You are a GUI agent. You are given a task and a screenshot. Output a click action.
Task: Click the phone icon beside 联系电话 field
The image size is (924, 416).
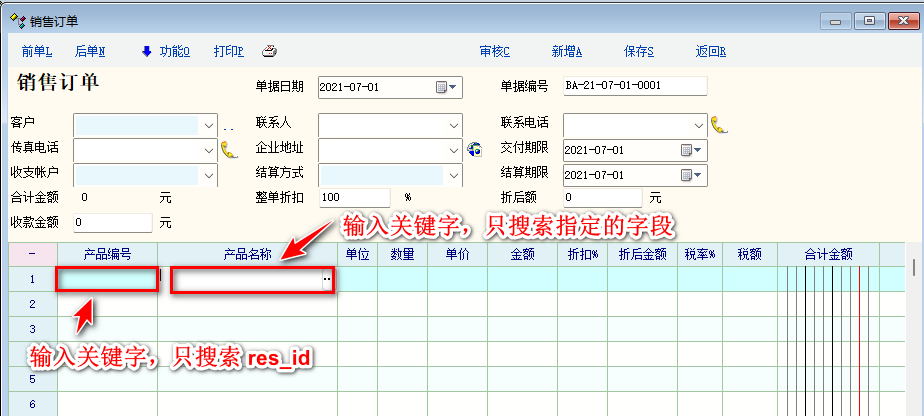pos(719,125)
